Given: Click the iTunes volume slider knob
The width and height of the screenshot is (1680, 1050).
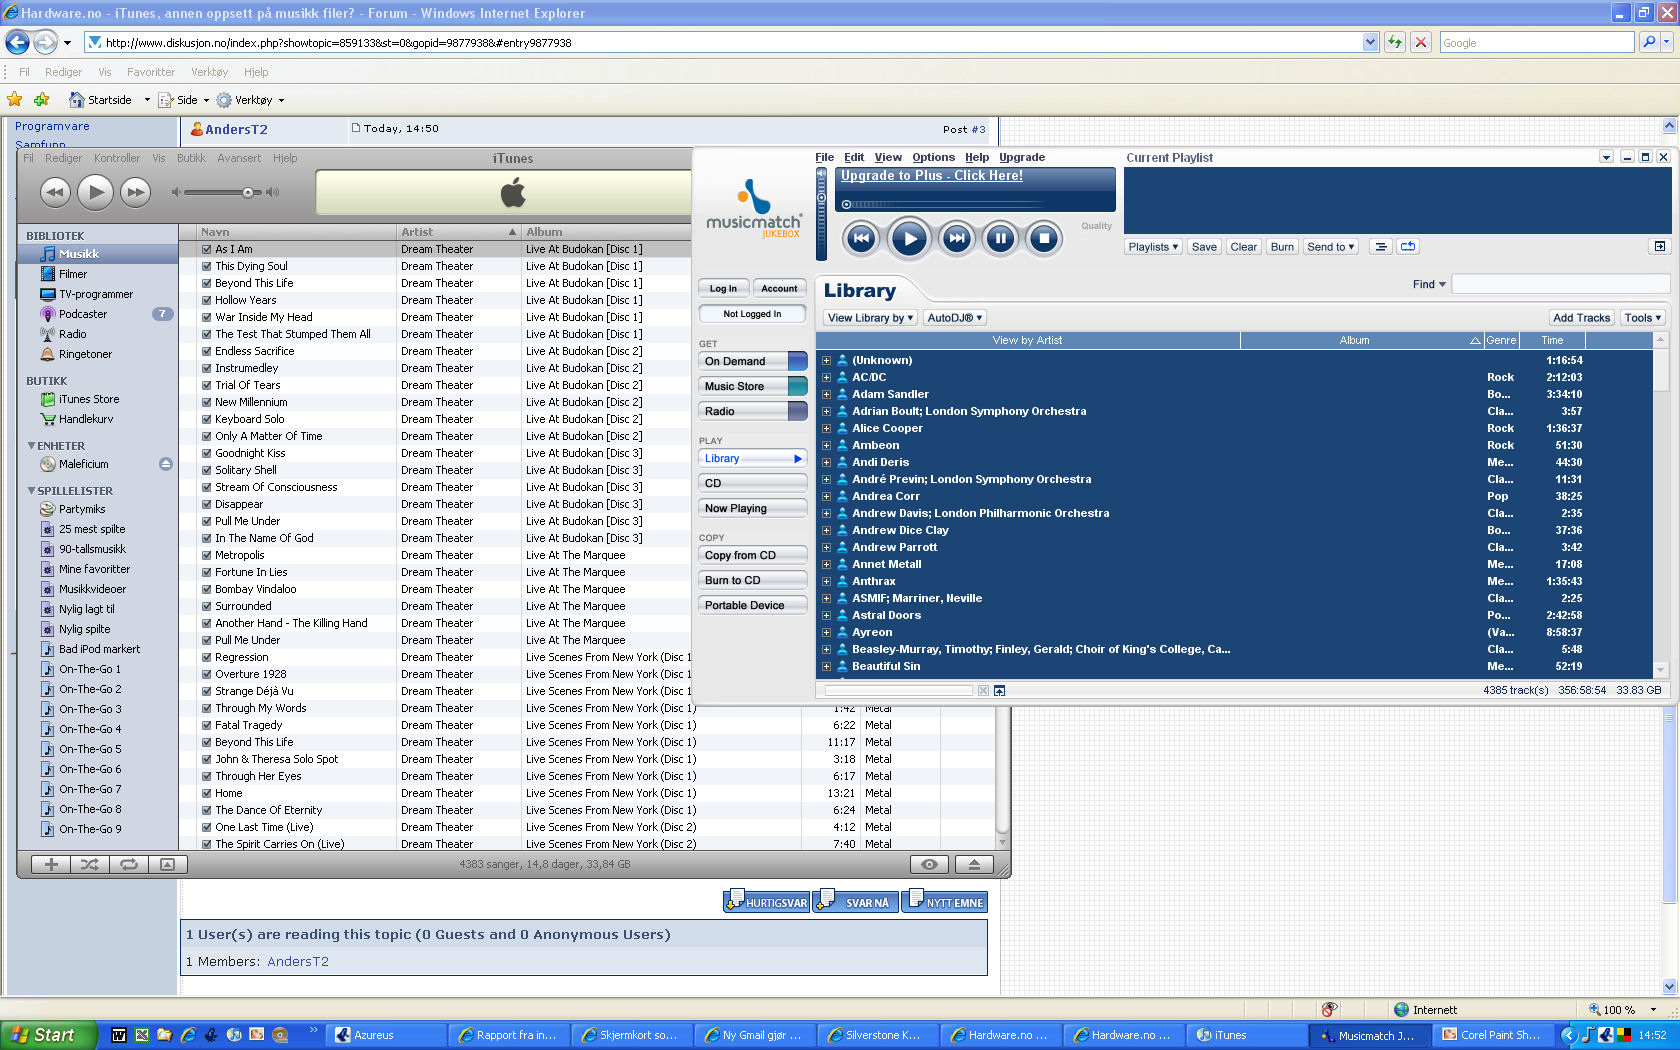Looking at the screenshot, I should tap(248, 192).
